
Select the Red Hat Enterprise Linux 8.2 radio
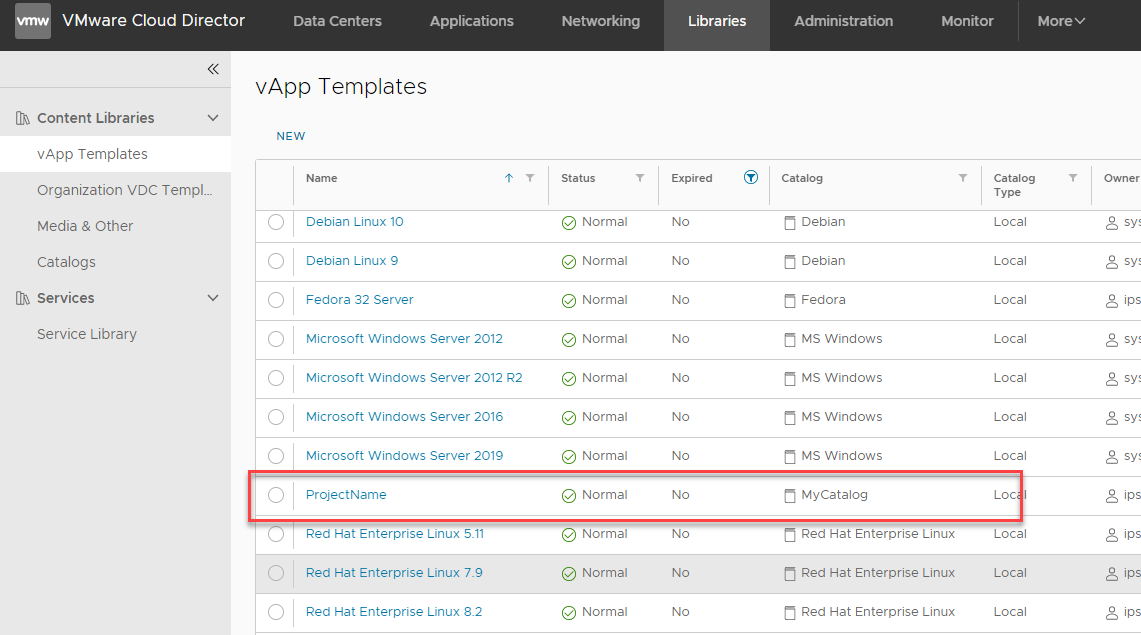[276, 612]
